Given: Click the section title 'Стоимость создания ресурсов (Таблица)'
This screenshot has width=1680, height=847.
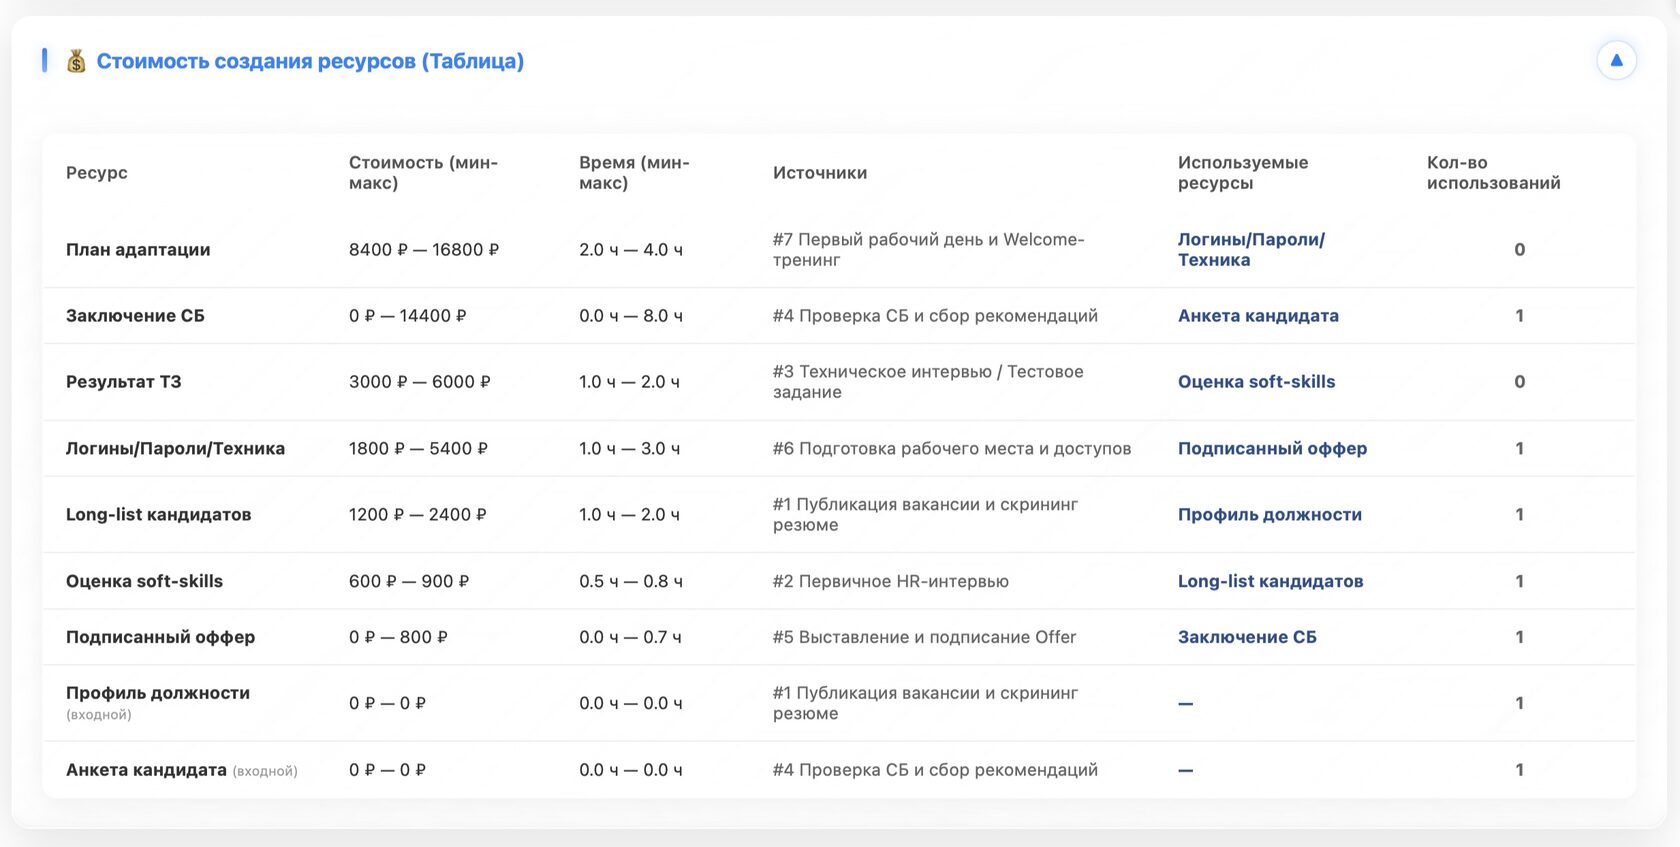Looking at the screenshot, I should (310, 61).
